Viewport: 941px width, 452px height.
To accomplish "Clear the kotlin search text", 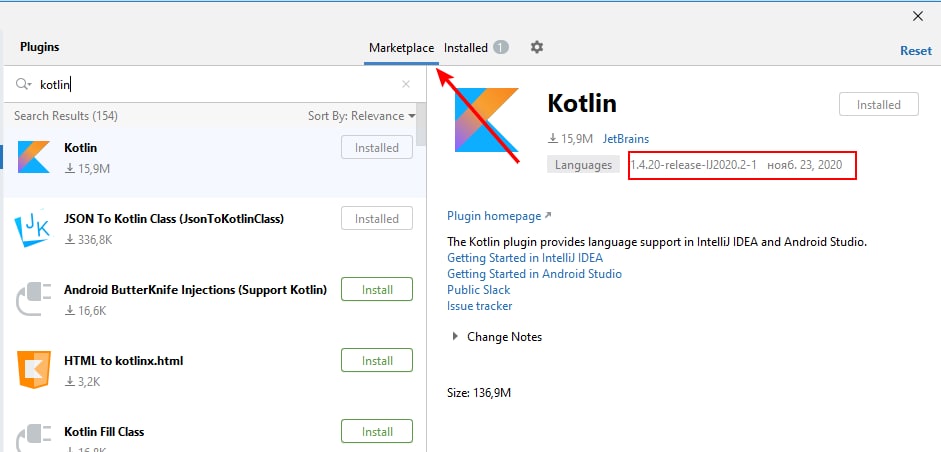I will (x=406, y=84).
